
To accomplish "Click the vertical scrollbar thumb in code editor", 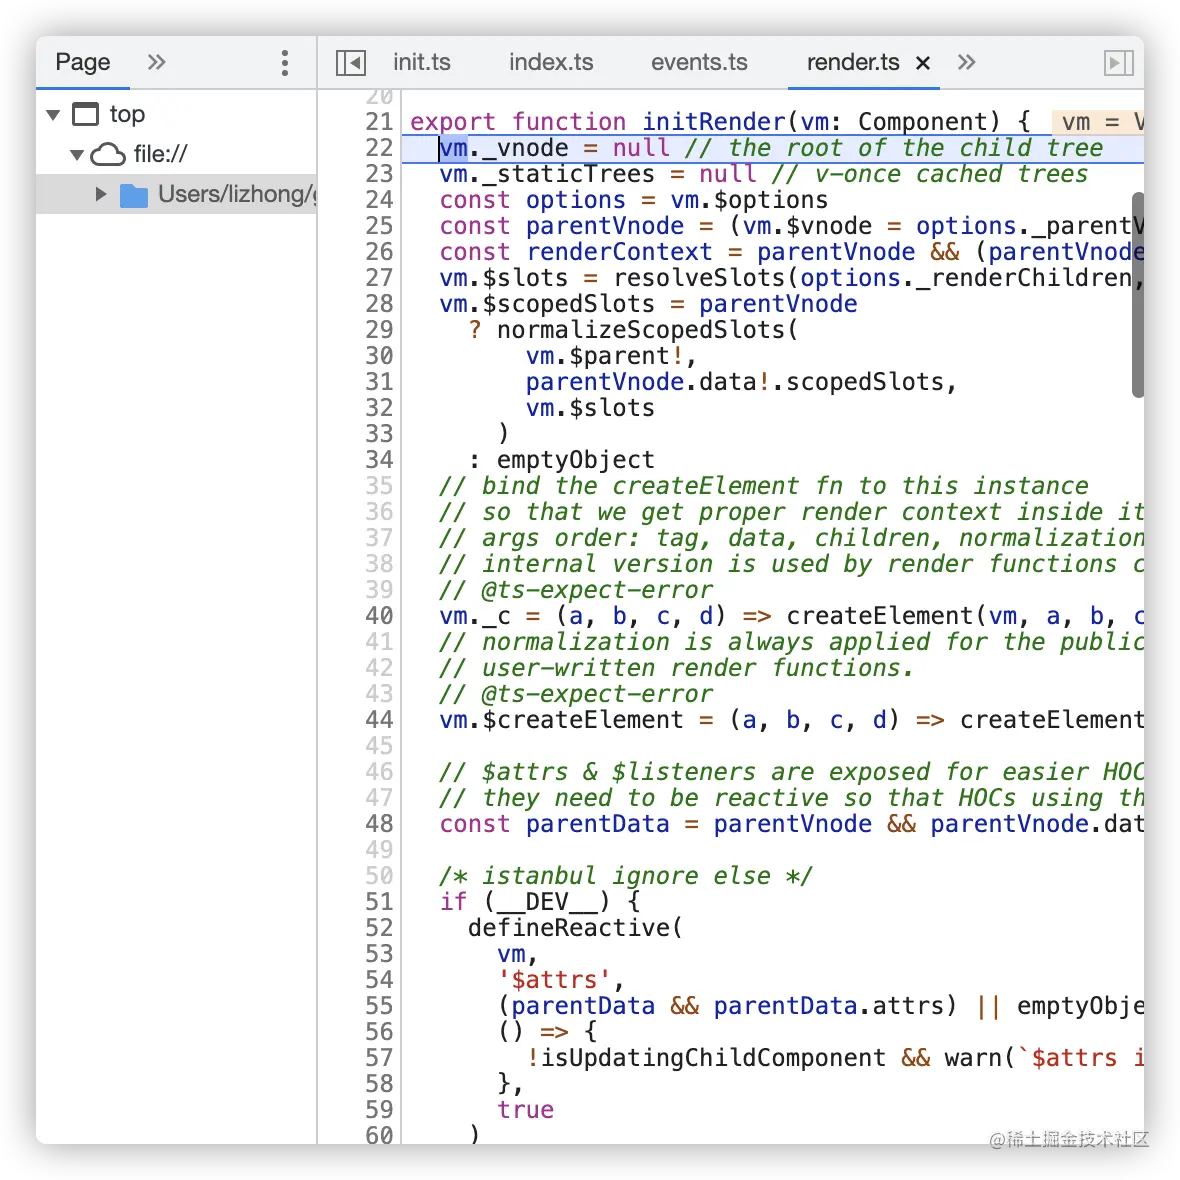I will coord(1138,294).
